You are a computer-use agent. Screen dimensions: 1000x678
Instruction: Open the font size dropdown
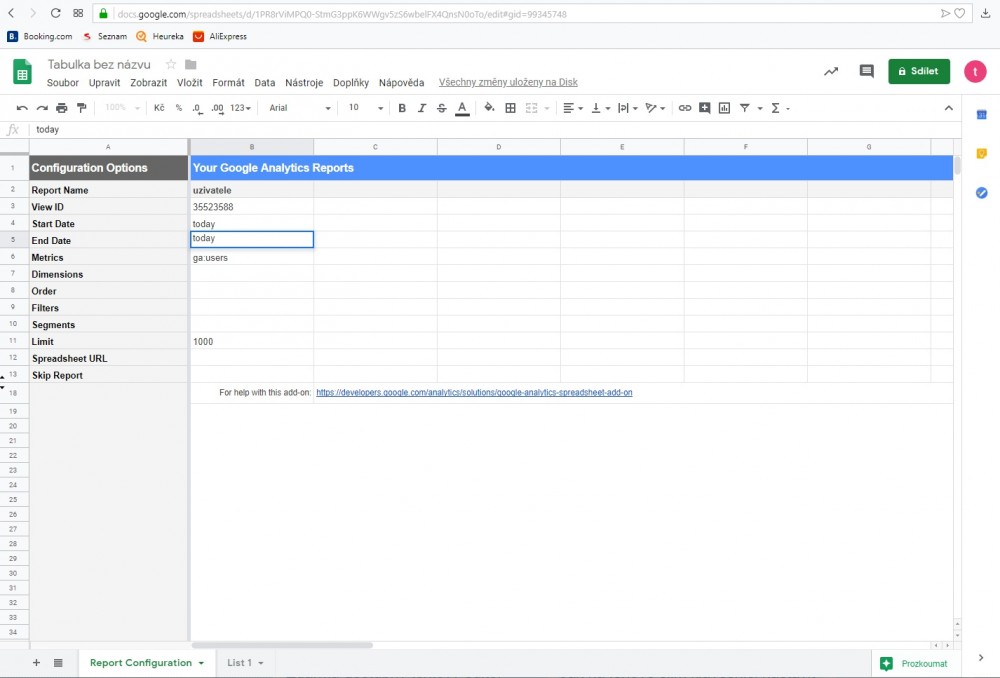(x=366, y=108)
